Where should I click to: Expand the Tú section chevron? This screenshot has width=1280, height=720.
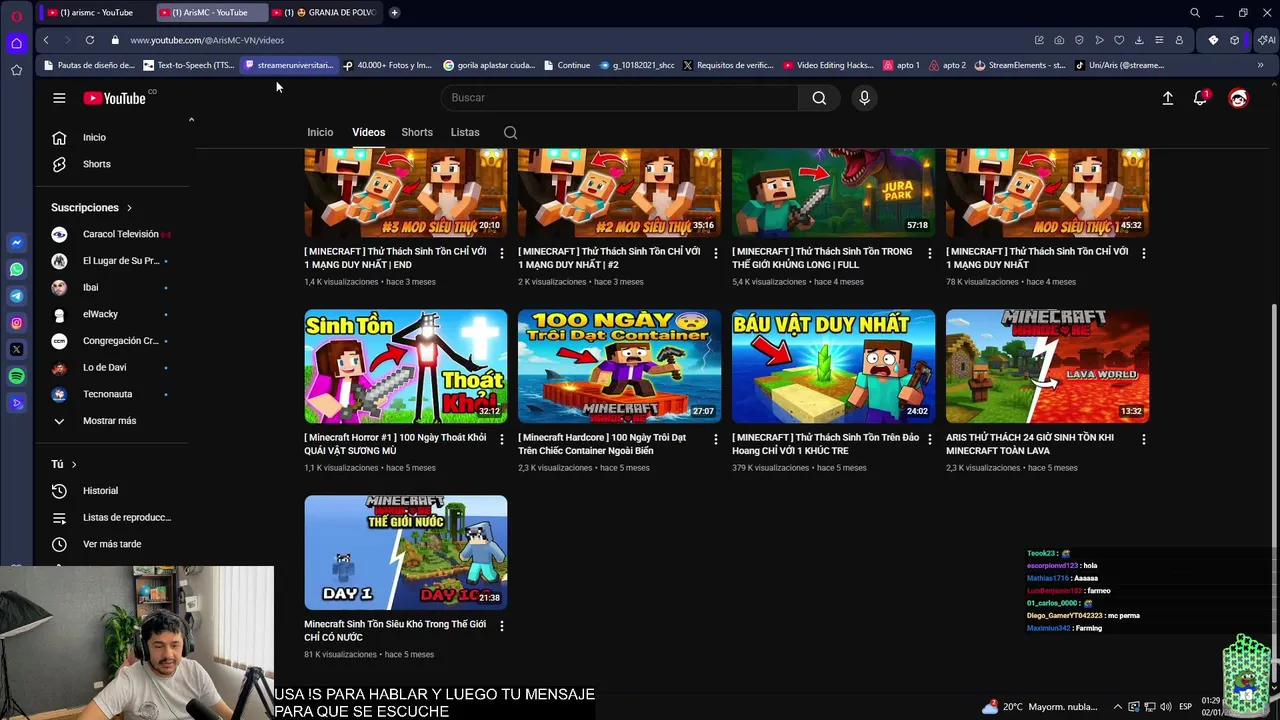74,465
